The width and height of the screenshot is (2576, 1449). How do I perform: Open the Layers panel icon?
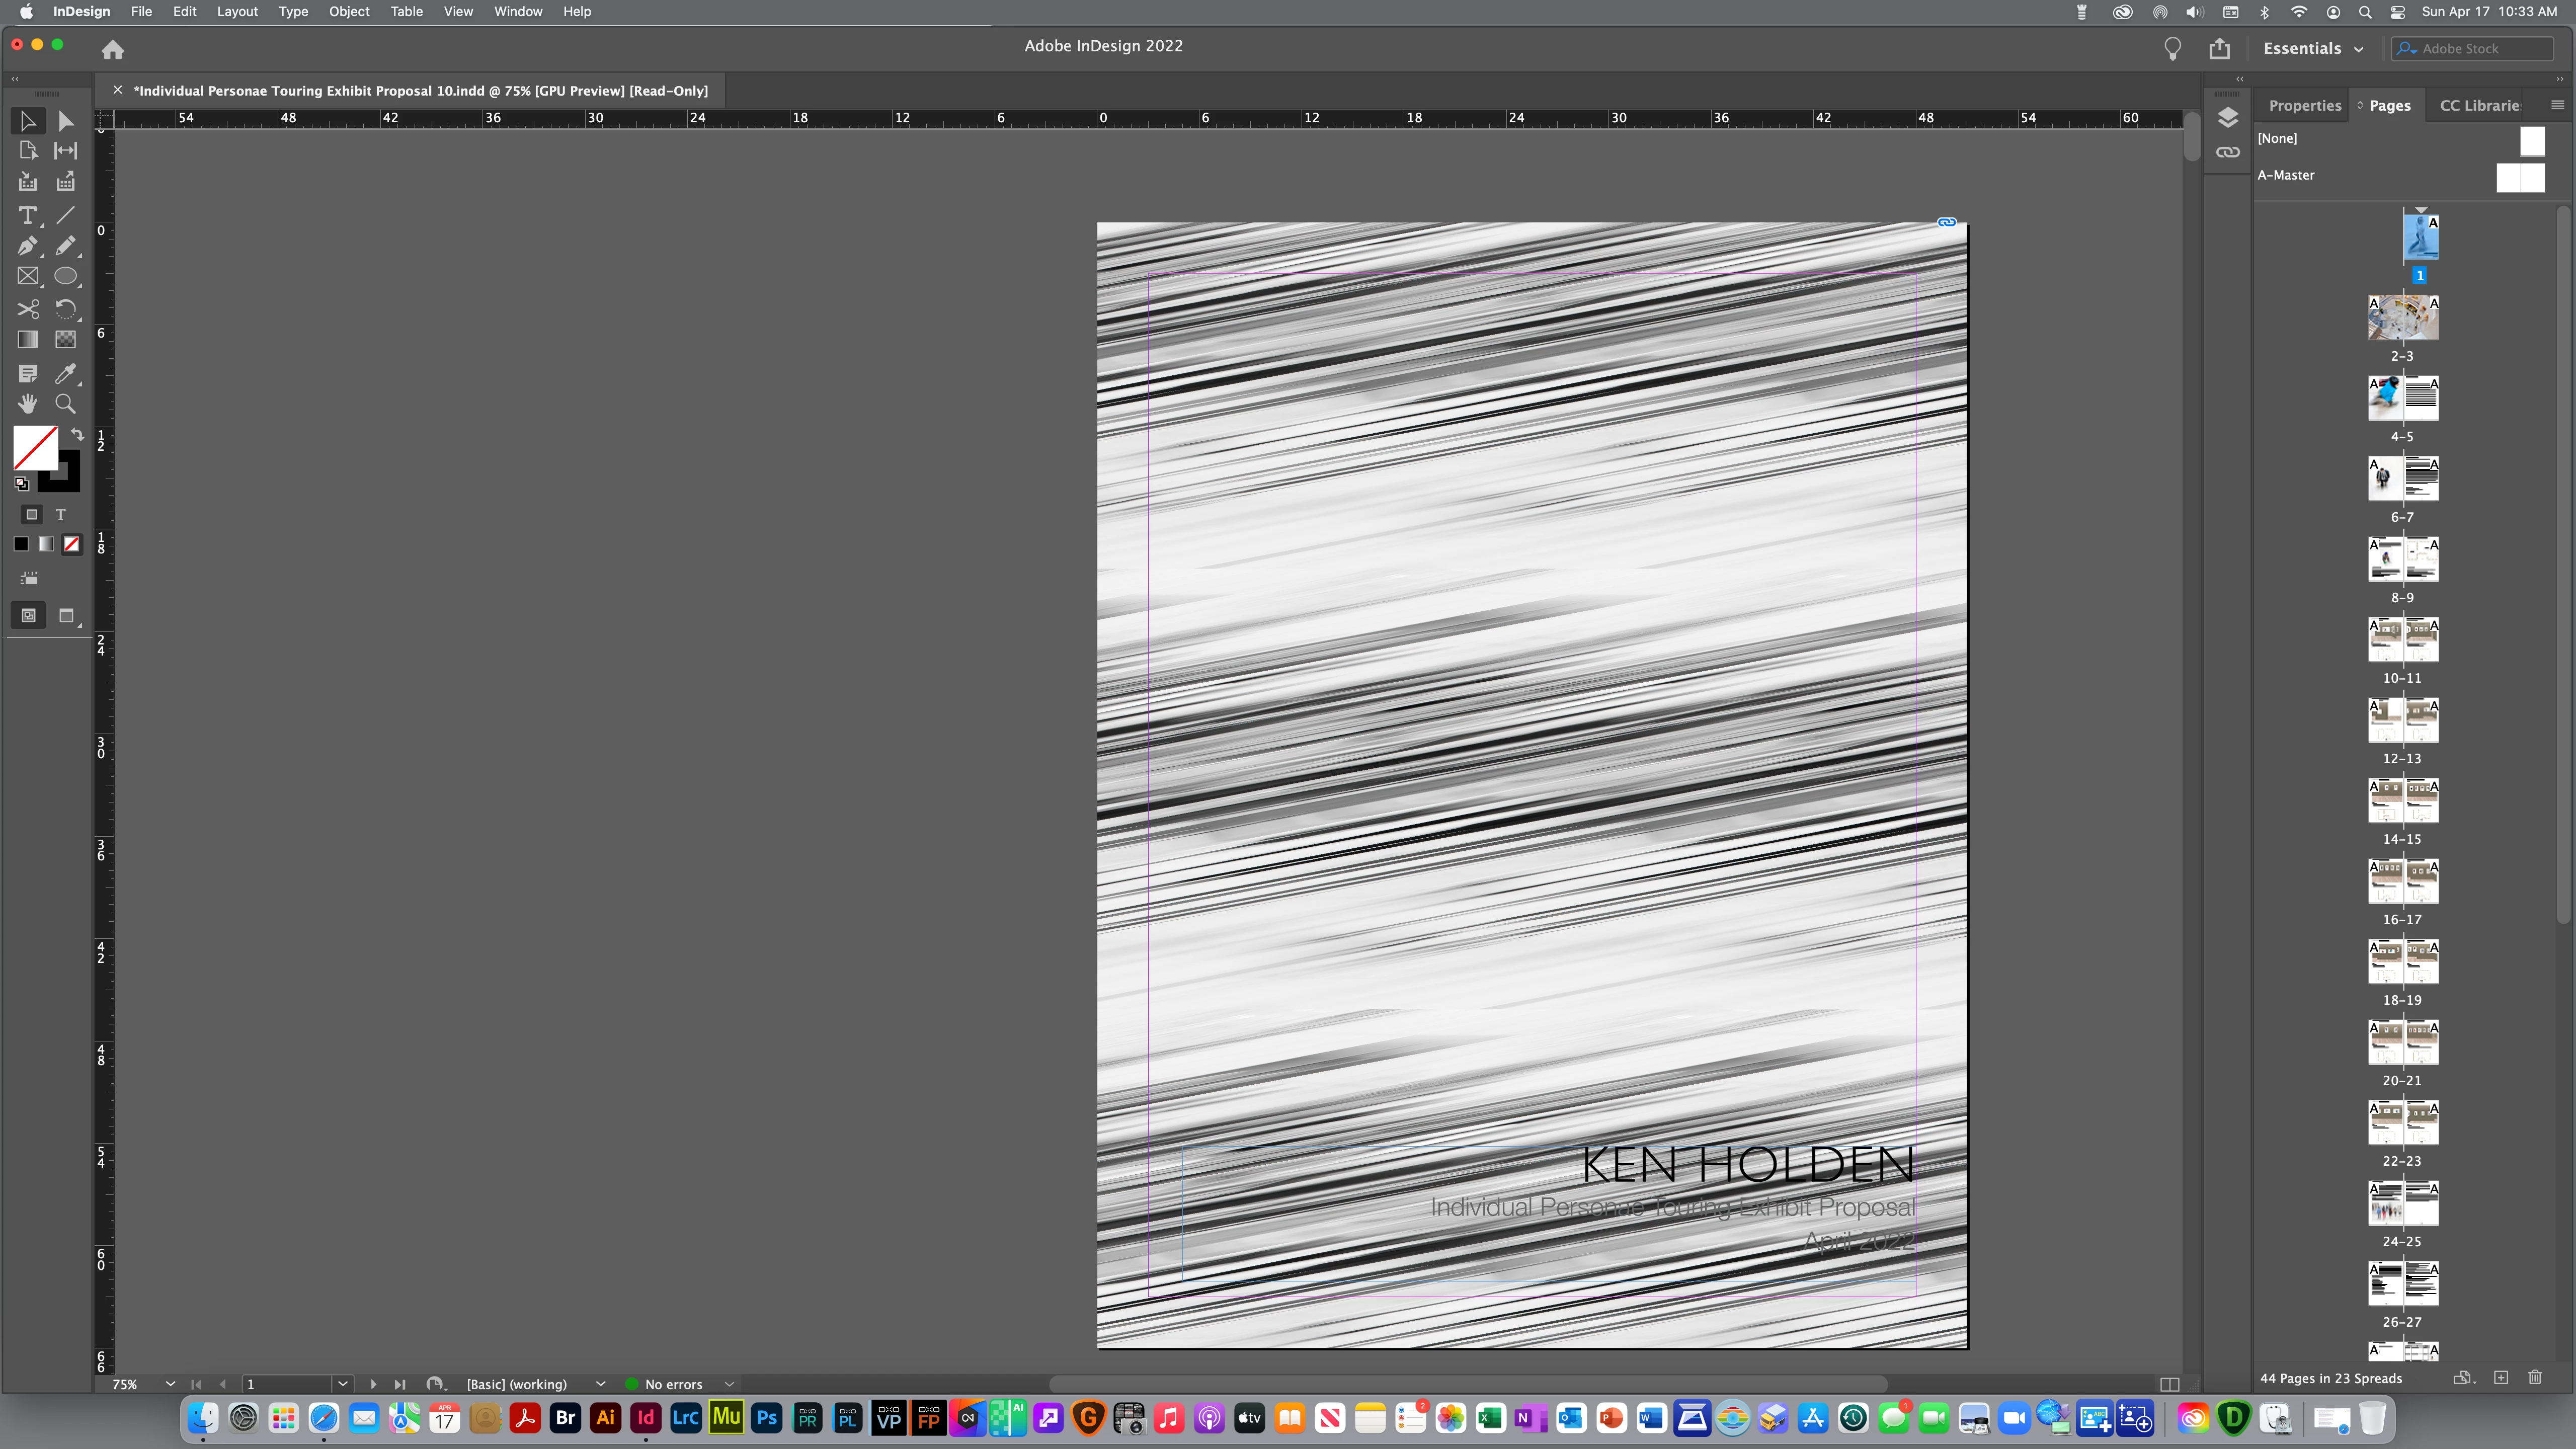pos(2227,118)
